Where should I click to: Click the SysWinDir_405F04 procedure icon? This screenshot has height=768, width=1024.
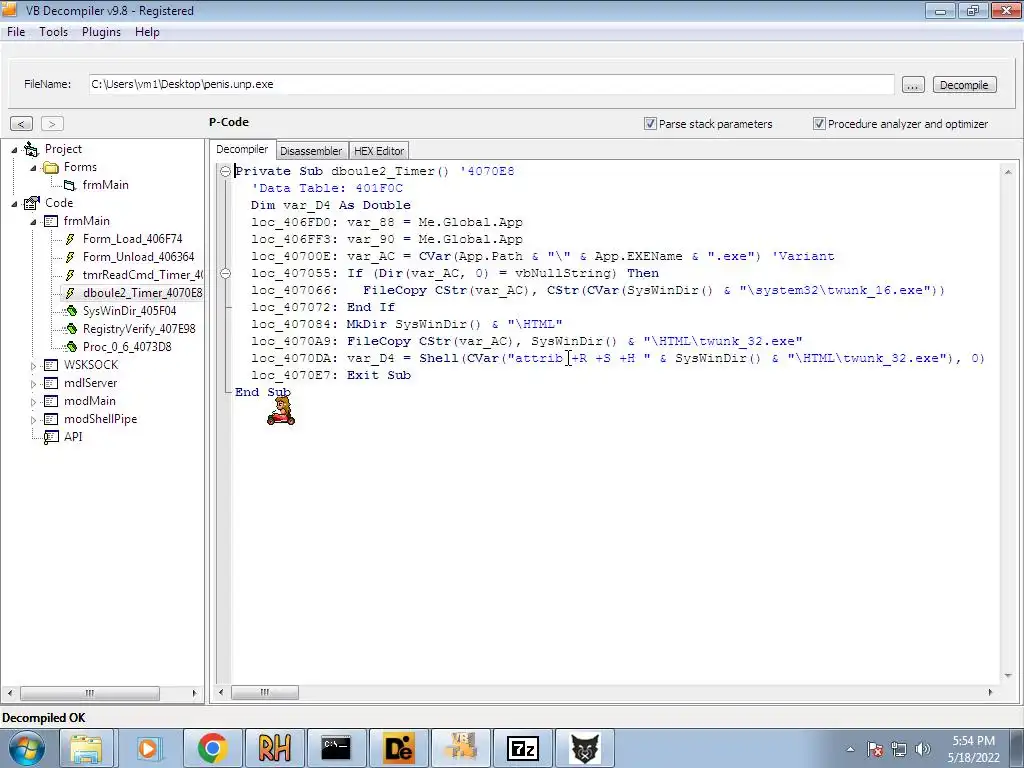pos(71,311)
